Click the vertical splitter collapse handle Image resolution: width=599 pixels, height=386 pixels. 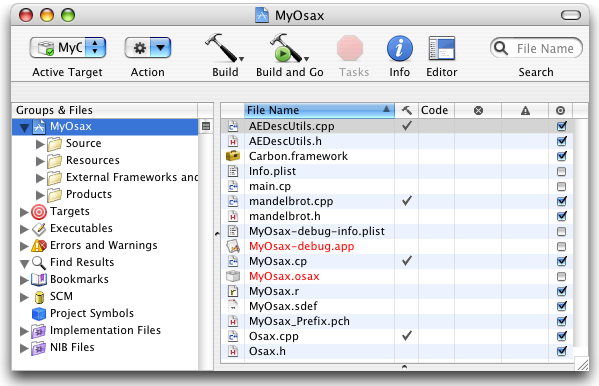pyautogui.click(x=217, y=234)
